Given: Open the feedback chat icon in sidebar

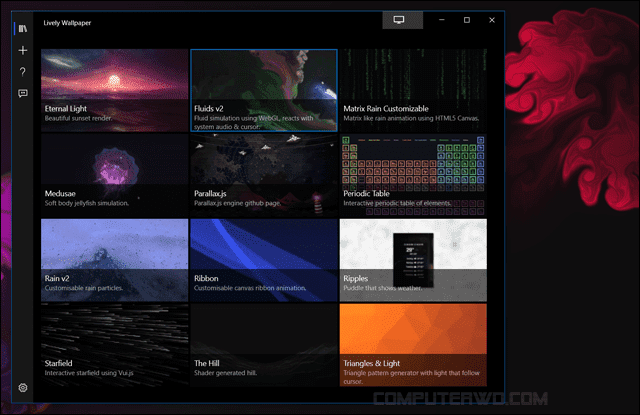Looking at the screenshot, I should [23, 93].
